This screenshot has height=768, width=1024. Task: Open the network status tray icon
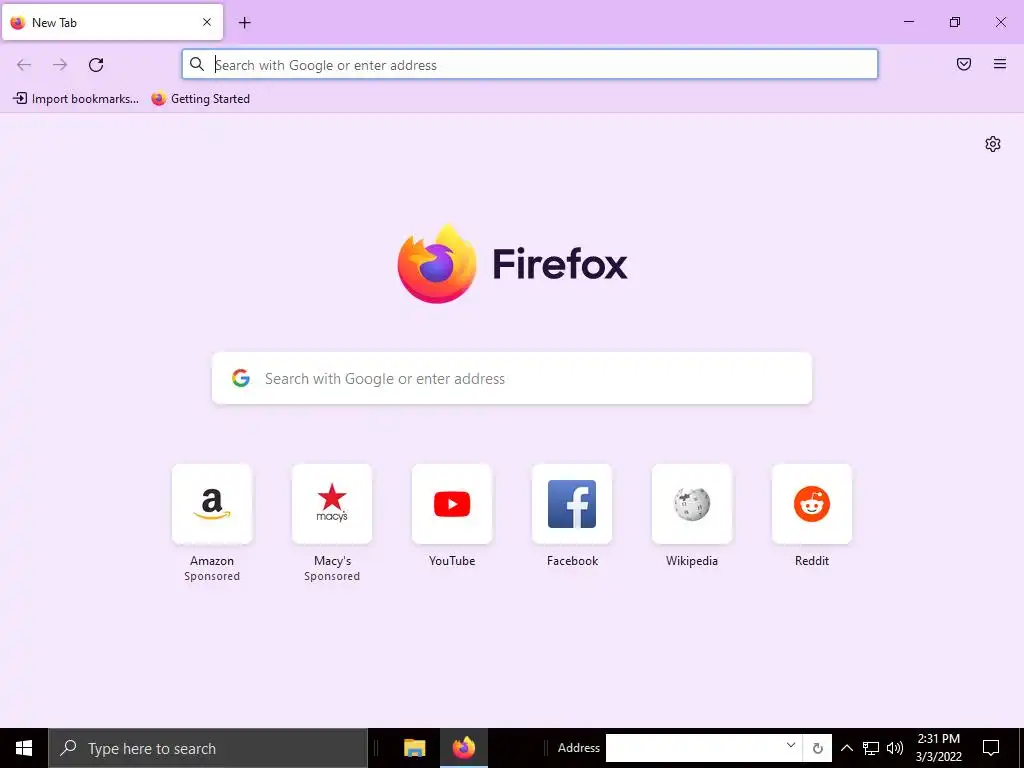pyautogui.click(x=871, y=748)
